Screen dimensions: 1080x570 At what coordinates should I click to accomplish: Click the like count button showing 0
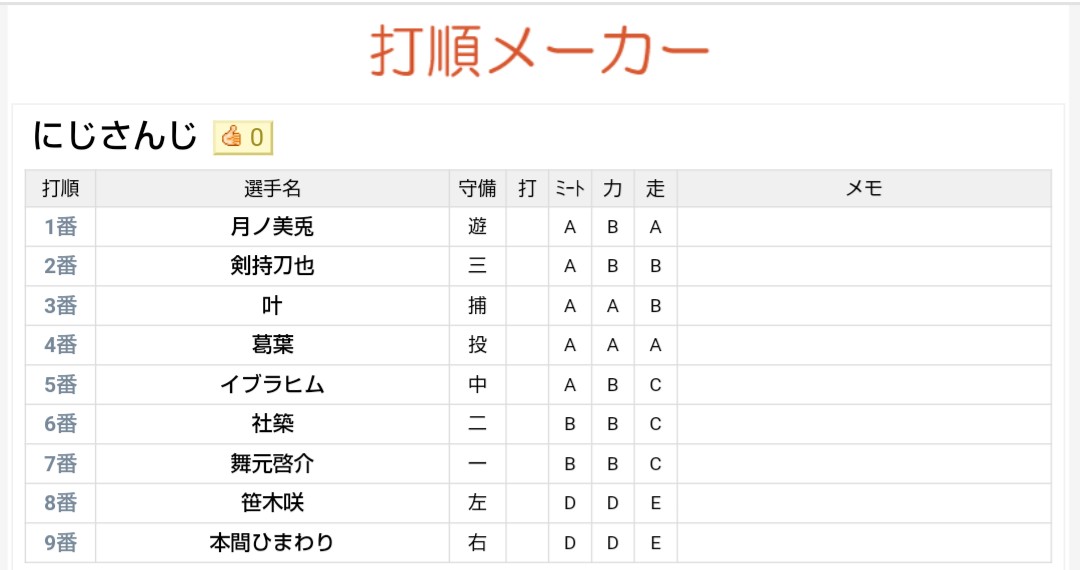pyautogui.click(x=243, y=138)
